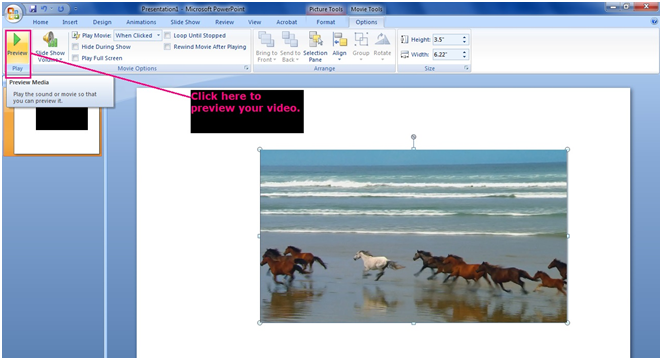Open the Picture Tools Format tab
The height and width of the screenshot is (361, 662).
click(x=326, y=22)
